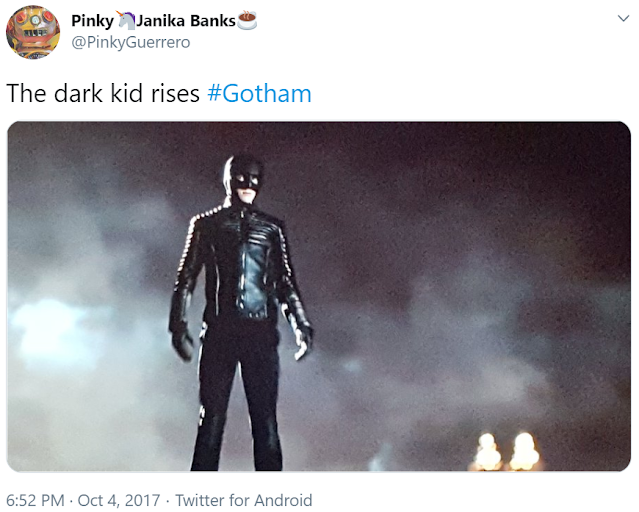Click the word "rises" in tweet text
Viewport: 639px width, 512px height.
click(x=175, y=94)
